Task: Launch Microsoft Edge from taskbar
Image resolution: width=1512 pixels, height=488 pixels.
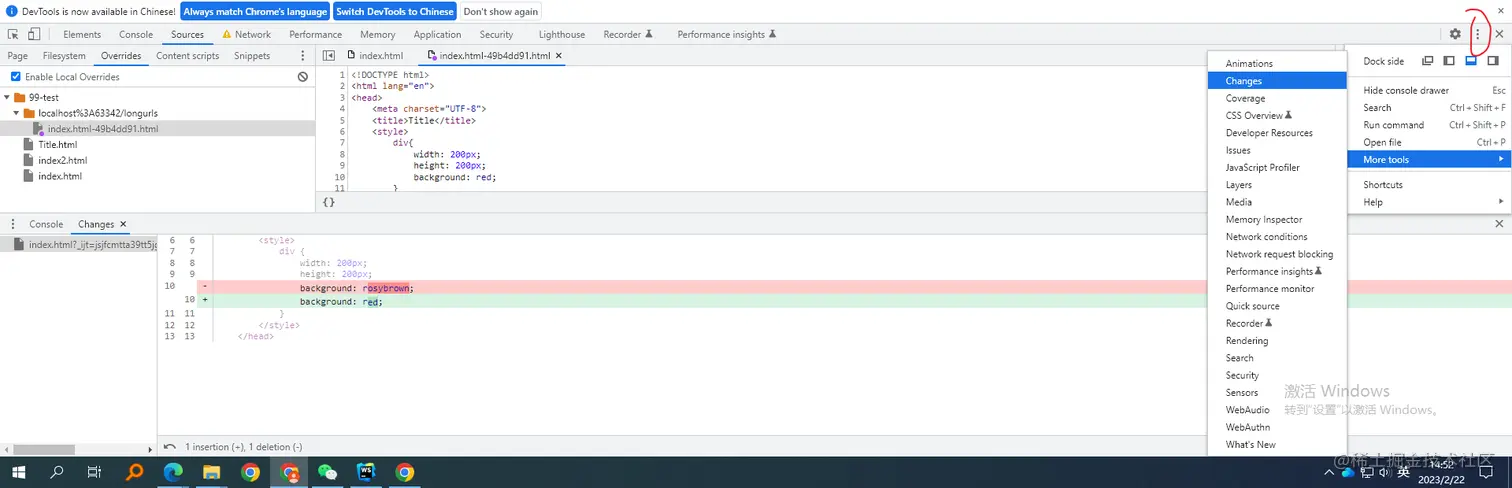Action: [173, 472]
